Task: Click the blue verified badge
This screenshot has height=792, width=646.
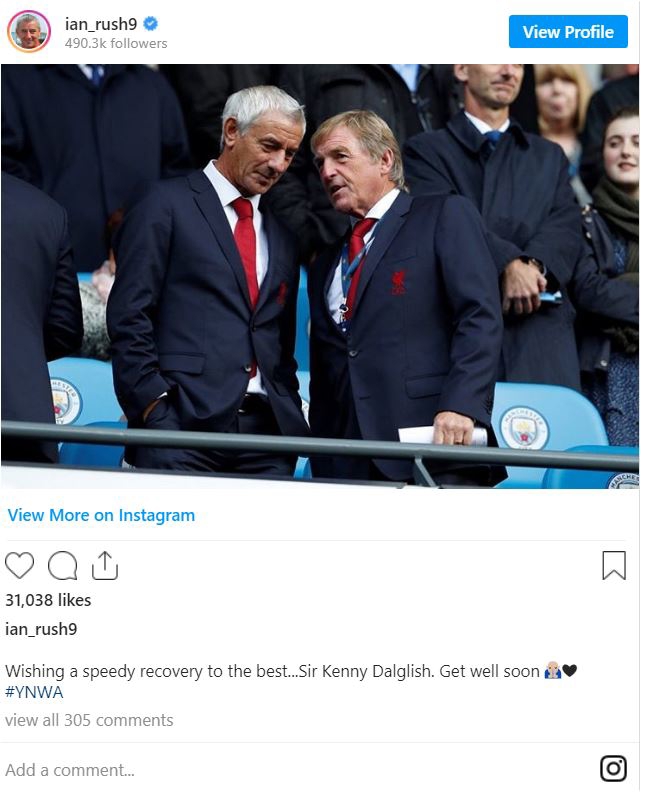Action: tap(151, 23)
